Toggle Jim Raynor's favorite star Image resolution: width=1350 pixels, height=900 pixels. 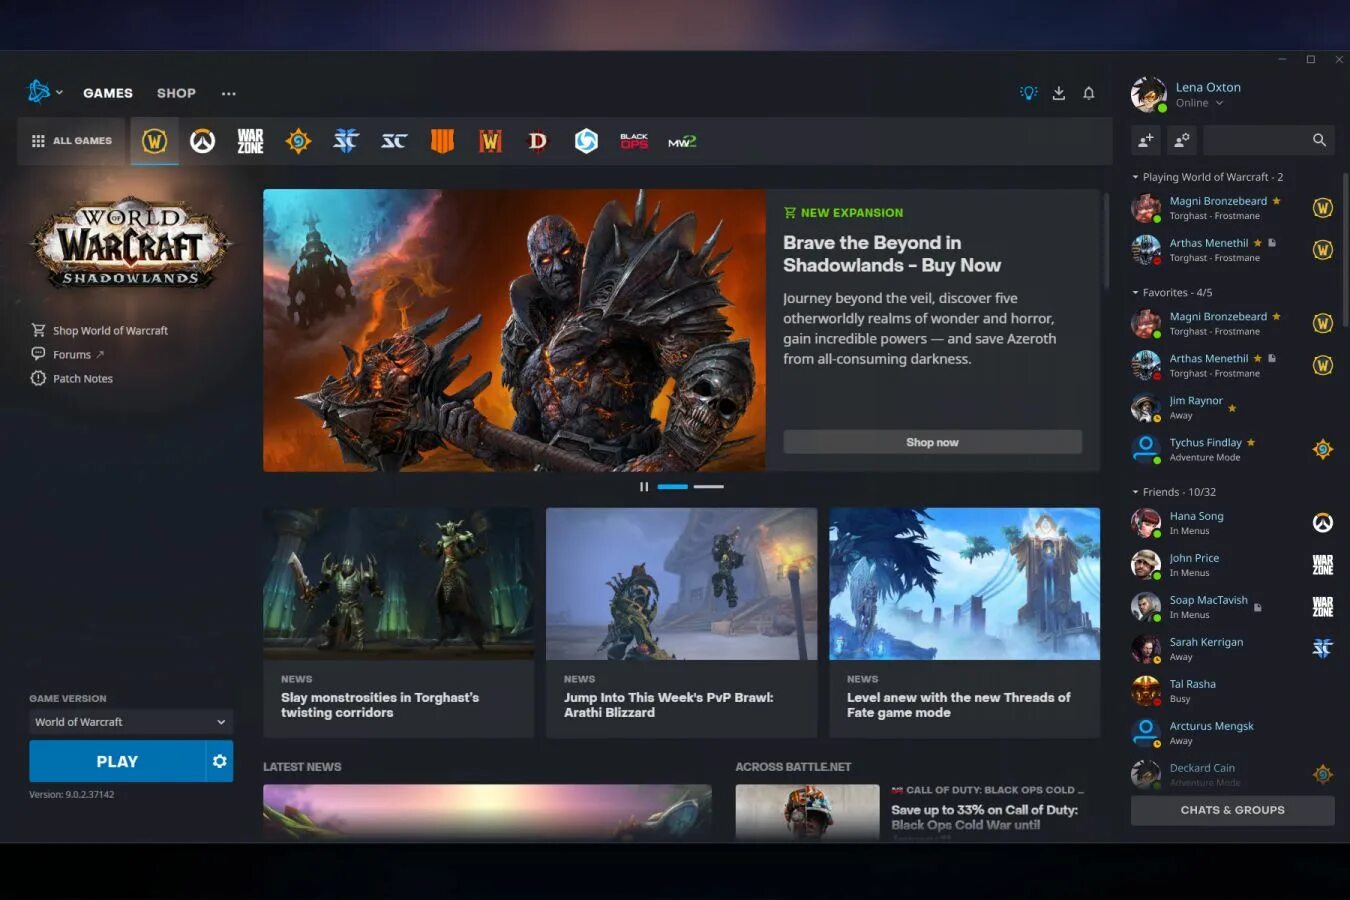tap(1232, 408)
